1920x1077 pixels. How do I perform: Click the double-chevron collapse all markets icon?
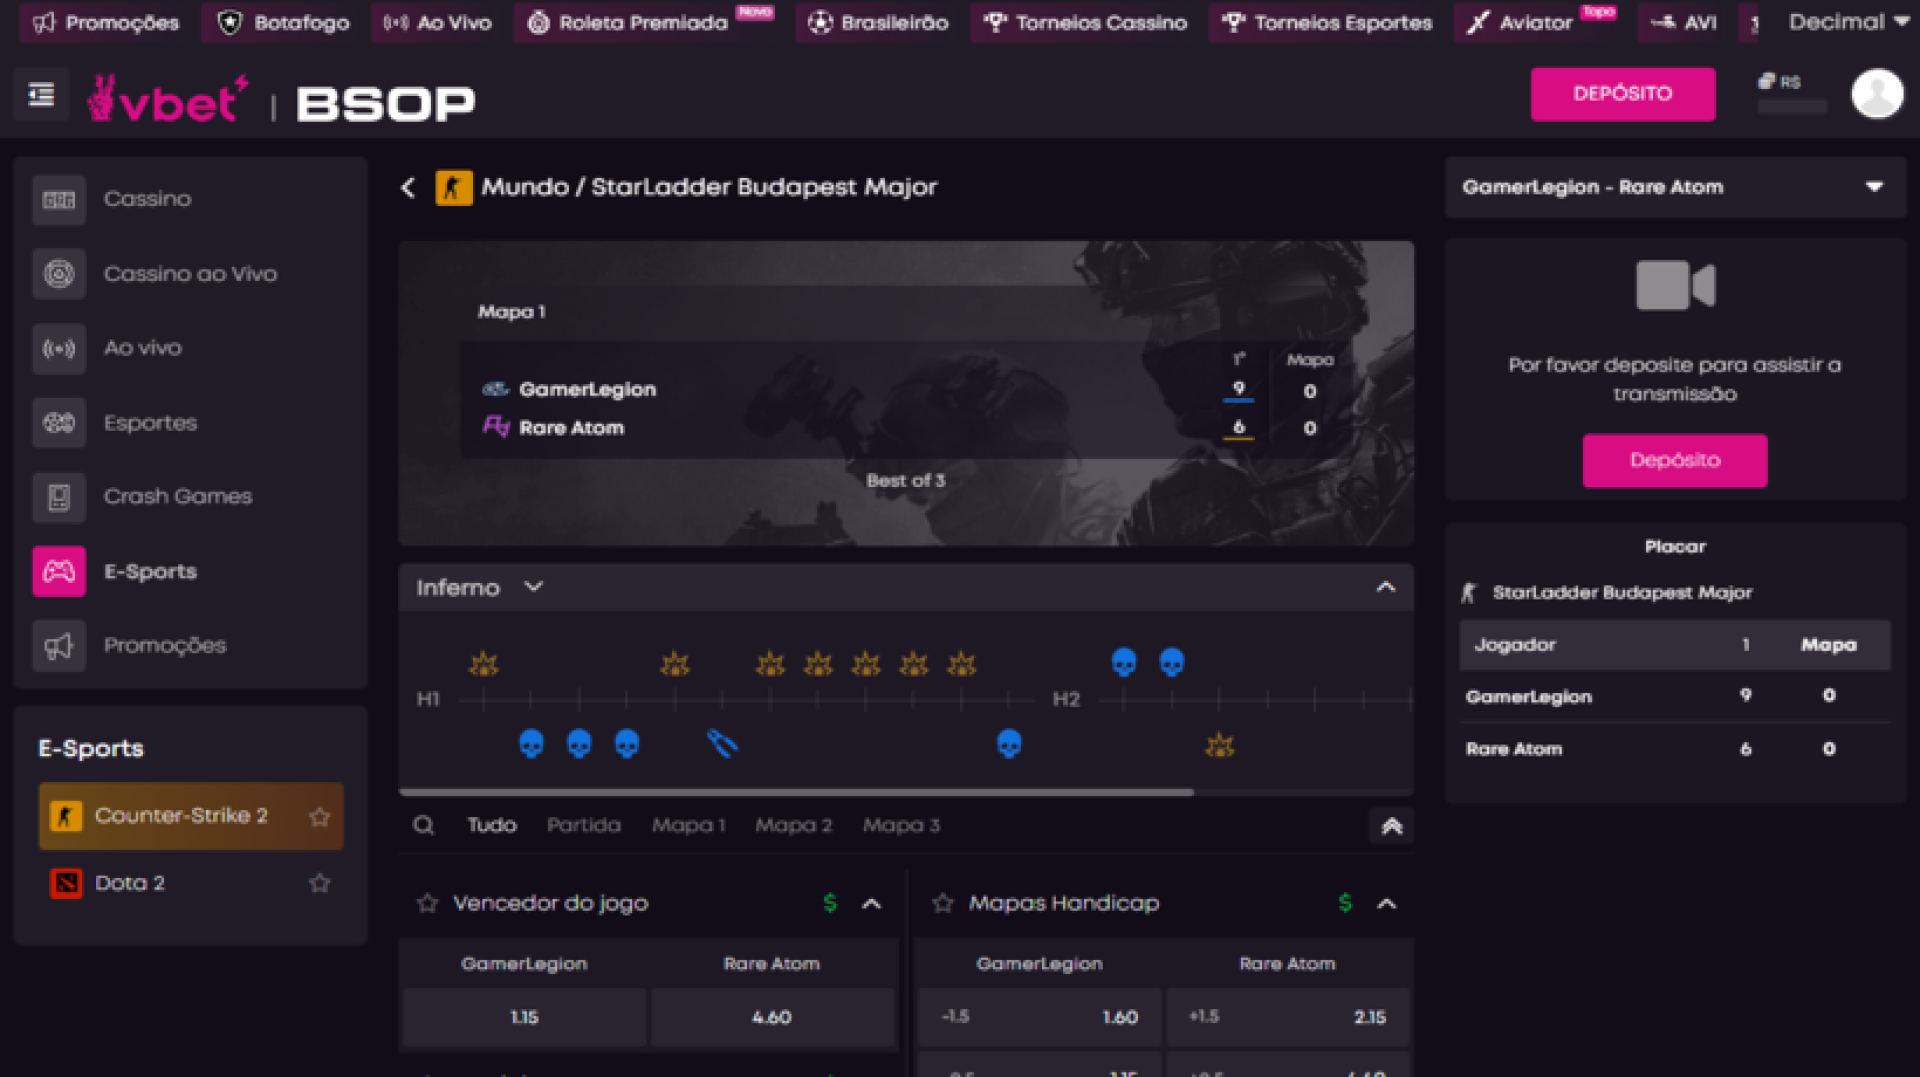coord(1391,826)
